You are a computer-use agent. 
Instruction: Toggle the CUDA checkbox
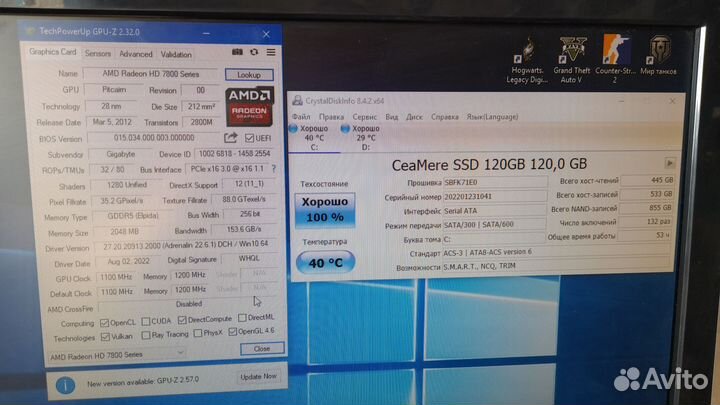pyautogui.click(x=146, y=321)
